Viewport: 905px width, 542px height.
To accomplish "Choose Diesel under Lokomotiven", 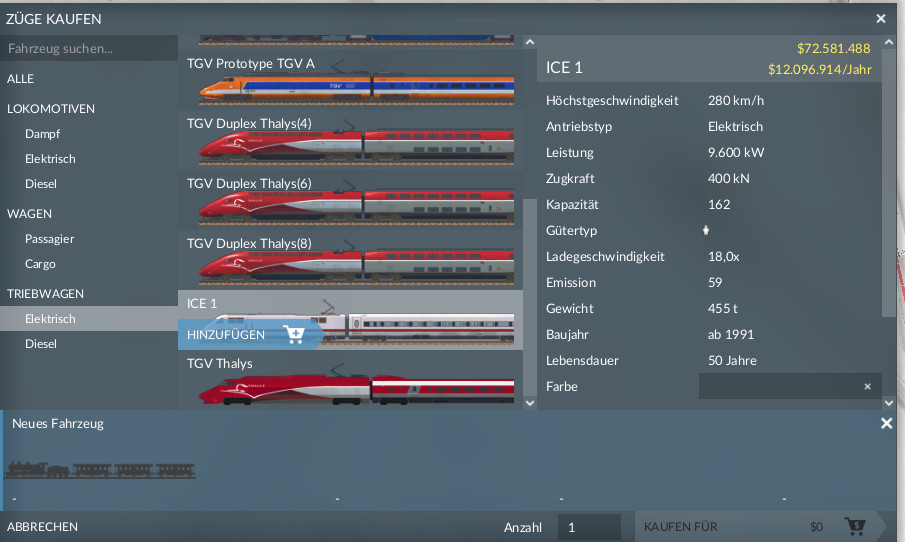I will 40,184.
